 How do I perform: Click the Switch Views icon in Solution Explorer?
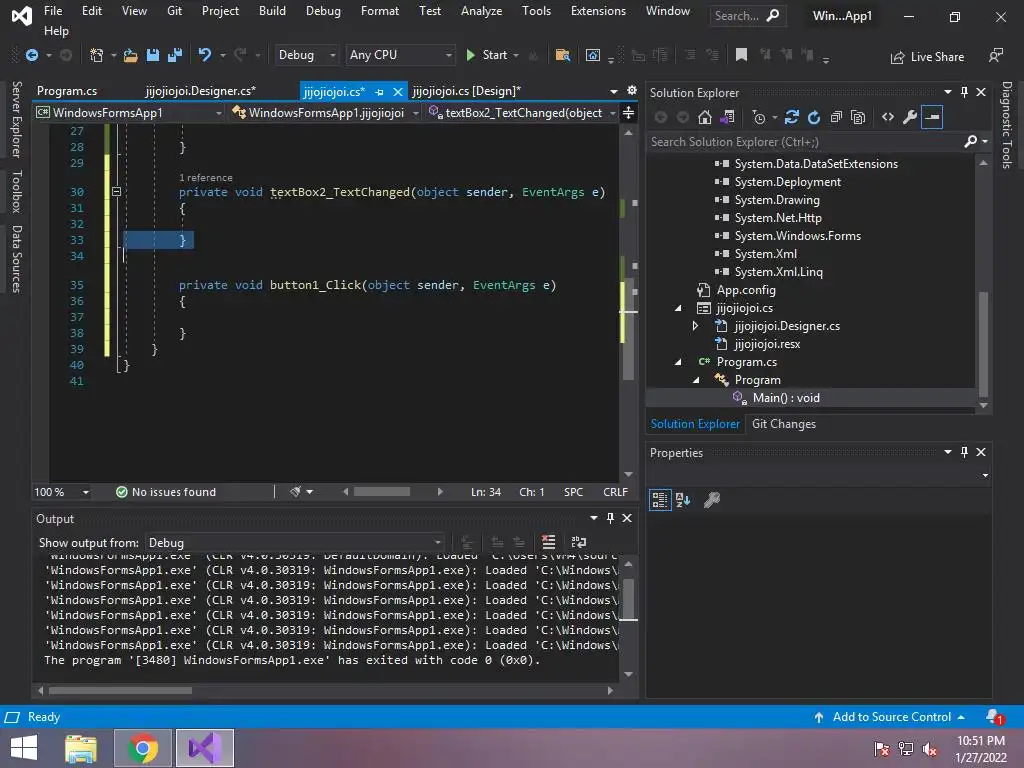pyautogui.click(x=727, y=118)
